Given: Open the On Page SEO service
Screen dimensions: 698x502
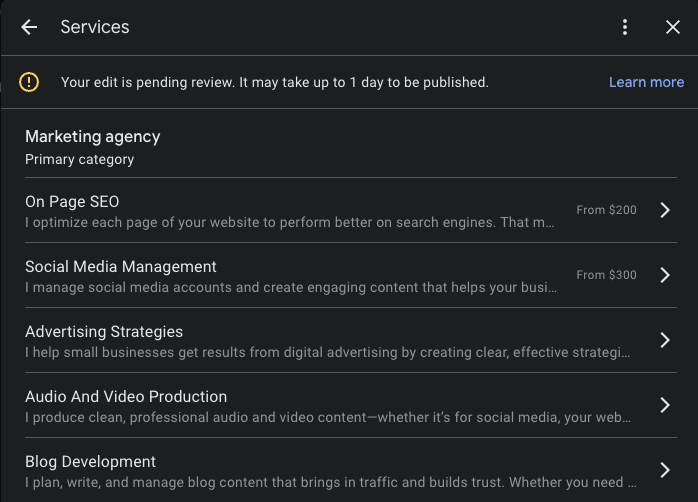Looking at the screenshot, I should (351, 210).
